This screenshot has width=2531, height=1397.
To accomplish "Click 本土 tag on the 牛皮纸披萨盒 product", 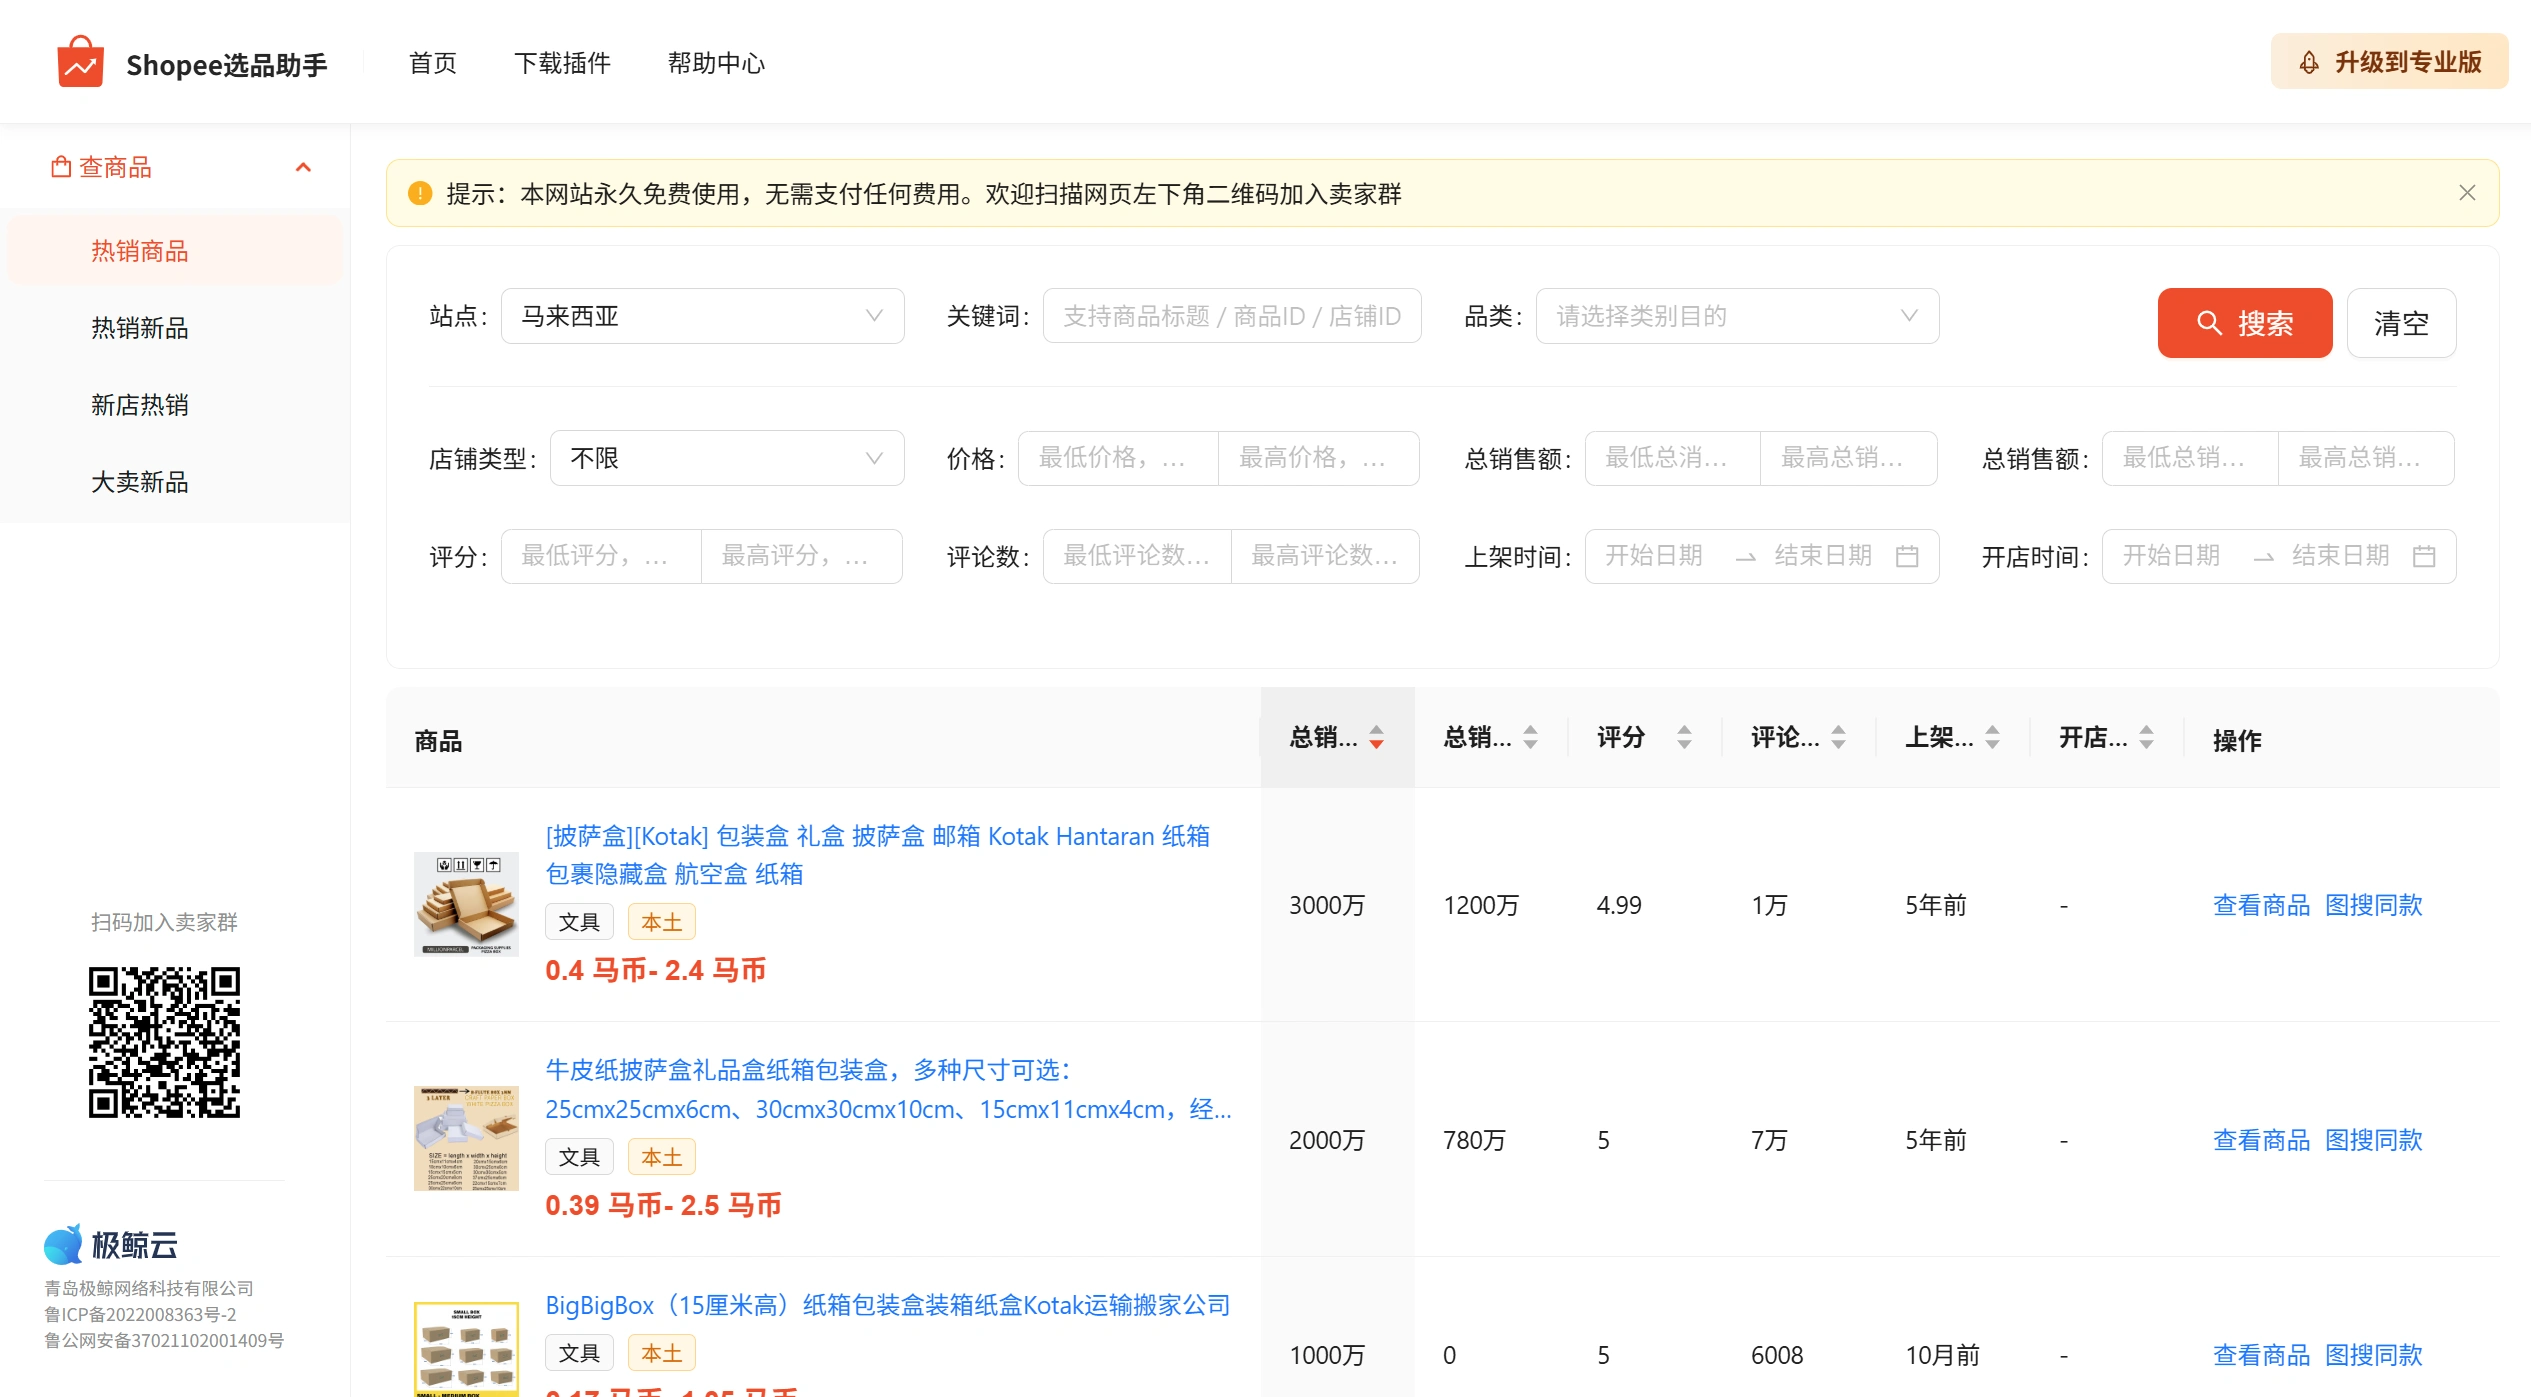I will tap(661, 1157).
